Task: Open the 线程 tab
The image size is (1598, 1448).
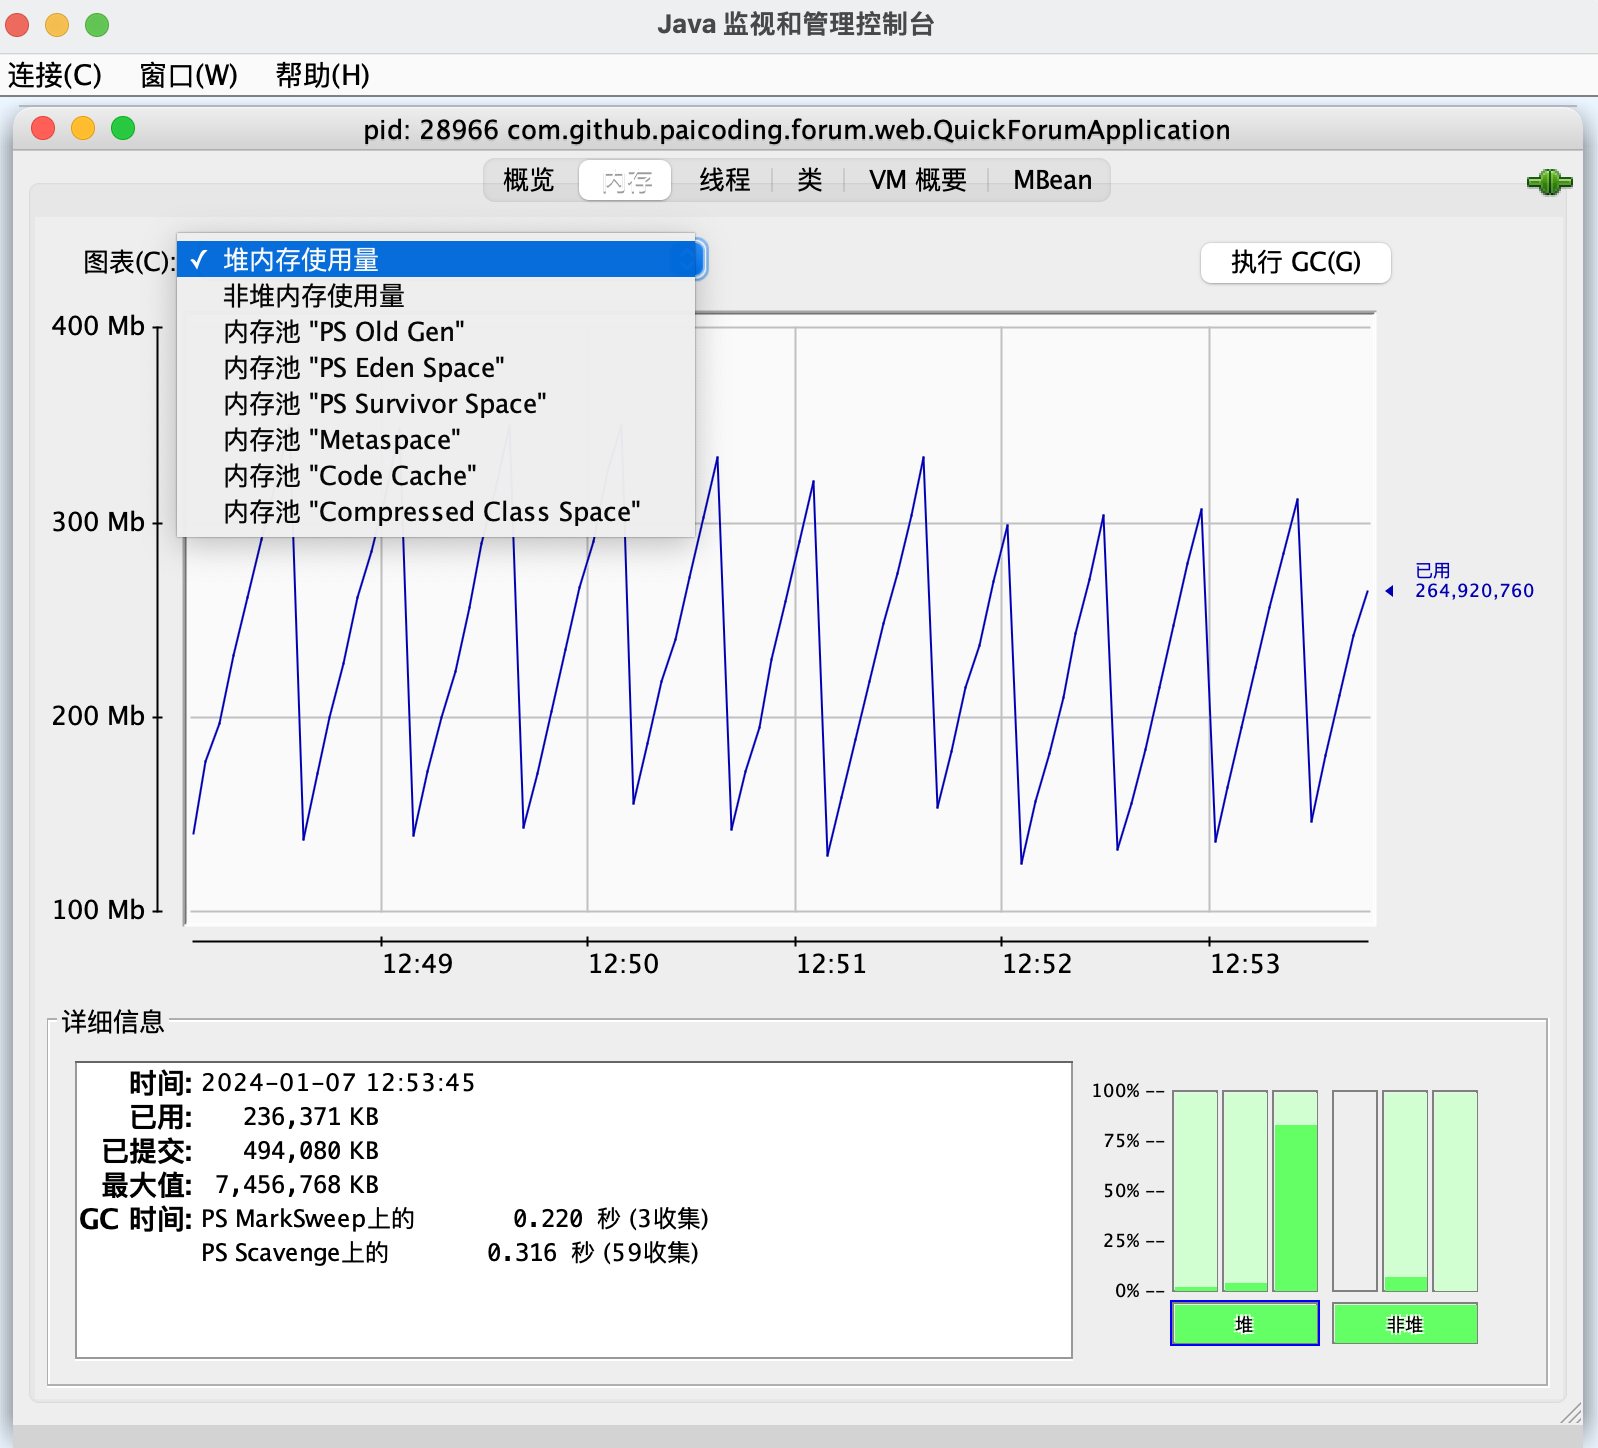Action: (724, 180)
